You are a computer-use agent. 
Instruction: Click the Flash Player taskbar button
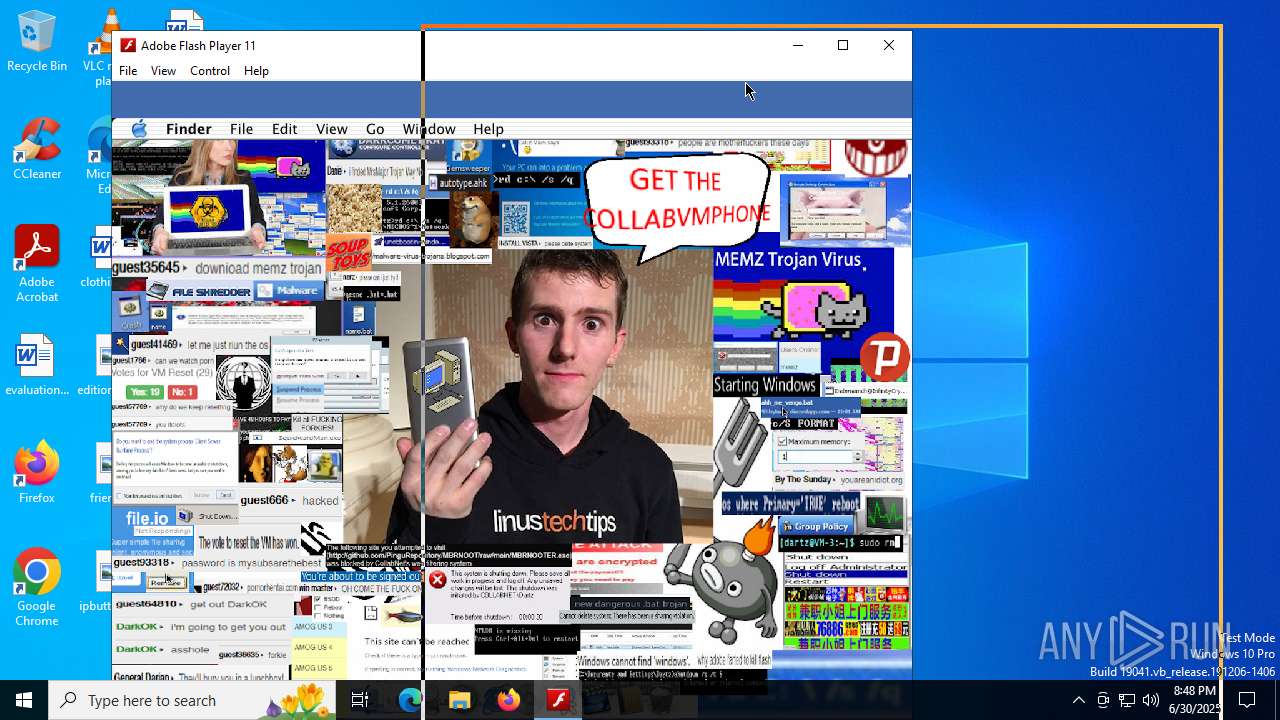(x=557, y=700)
